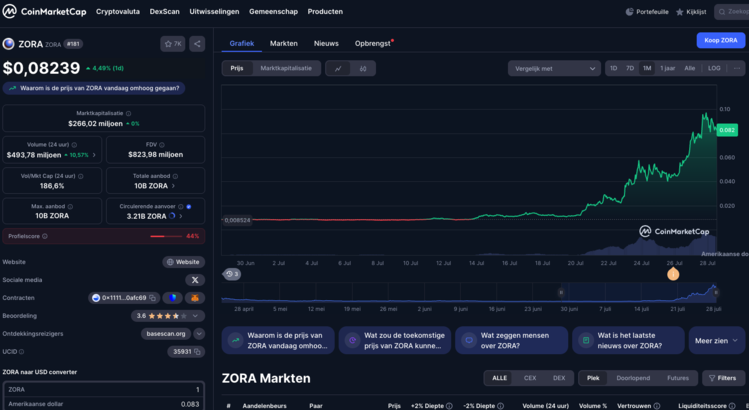Open the Website link button
Viewport: 749px width, 410px height.
183,262
